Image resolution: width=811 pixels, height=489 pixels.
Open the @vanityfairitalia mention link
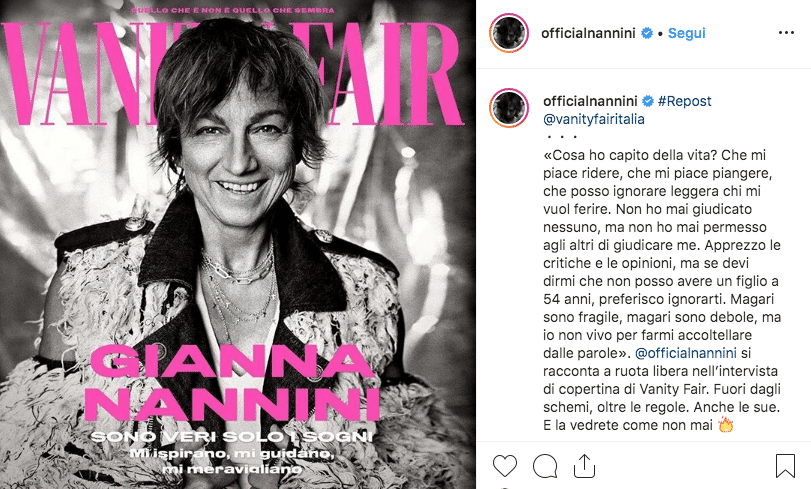click(x=594, y=119)
